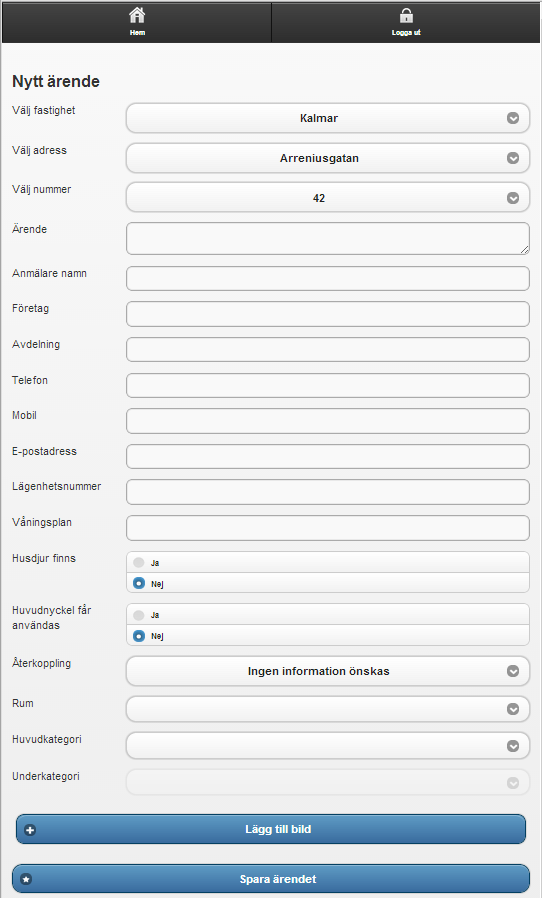This screenshot has width=542, height=898.
Task: Click star icon on Spara ärendet
Action: tap(26, 879)
